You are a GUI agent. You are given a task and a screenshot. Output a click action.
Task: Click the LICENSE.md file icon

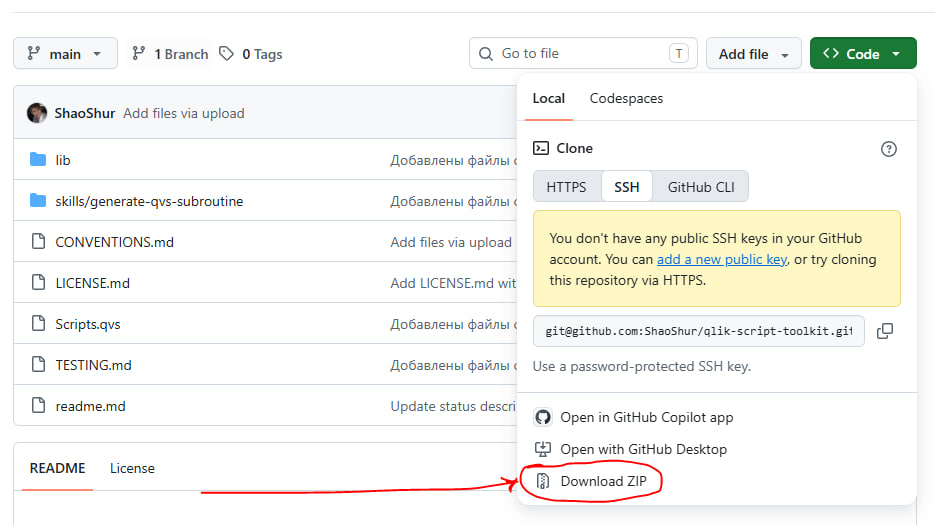pyautogui.click(x=38, y=282)
